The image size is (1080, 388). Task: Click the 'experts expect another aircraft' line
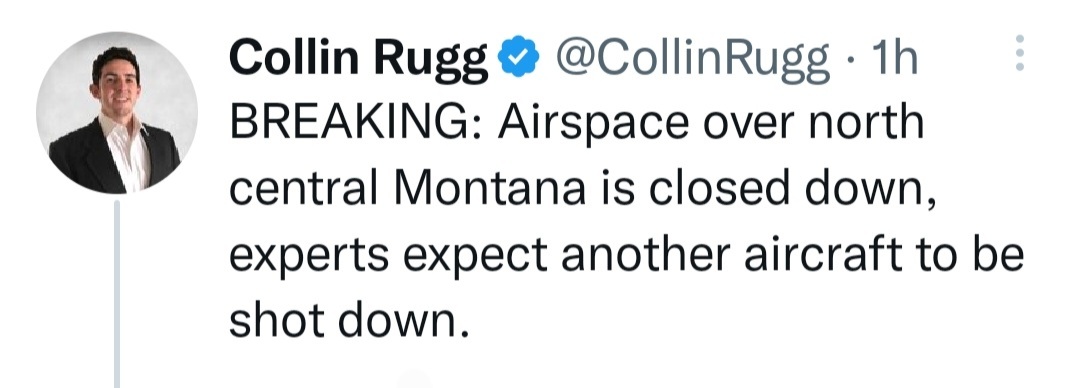coord(564,256)
